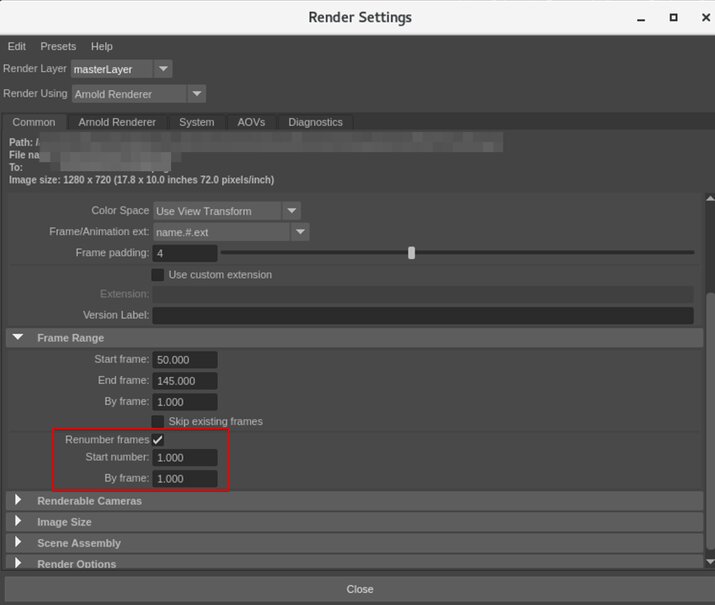
Task: Open the Edit menu
Action: pyautogui.click(x=17, y=46)
